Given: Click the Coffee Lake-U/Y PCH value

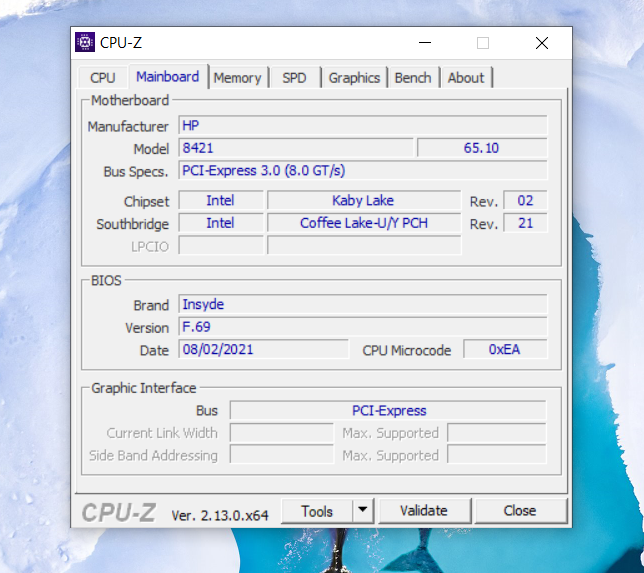Looking at the screenshot, I should click(364, 223).
